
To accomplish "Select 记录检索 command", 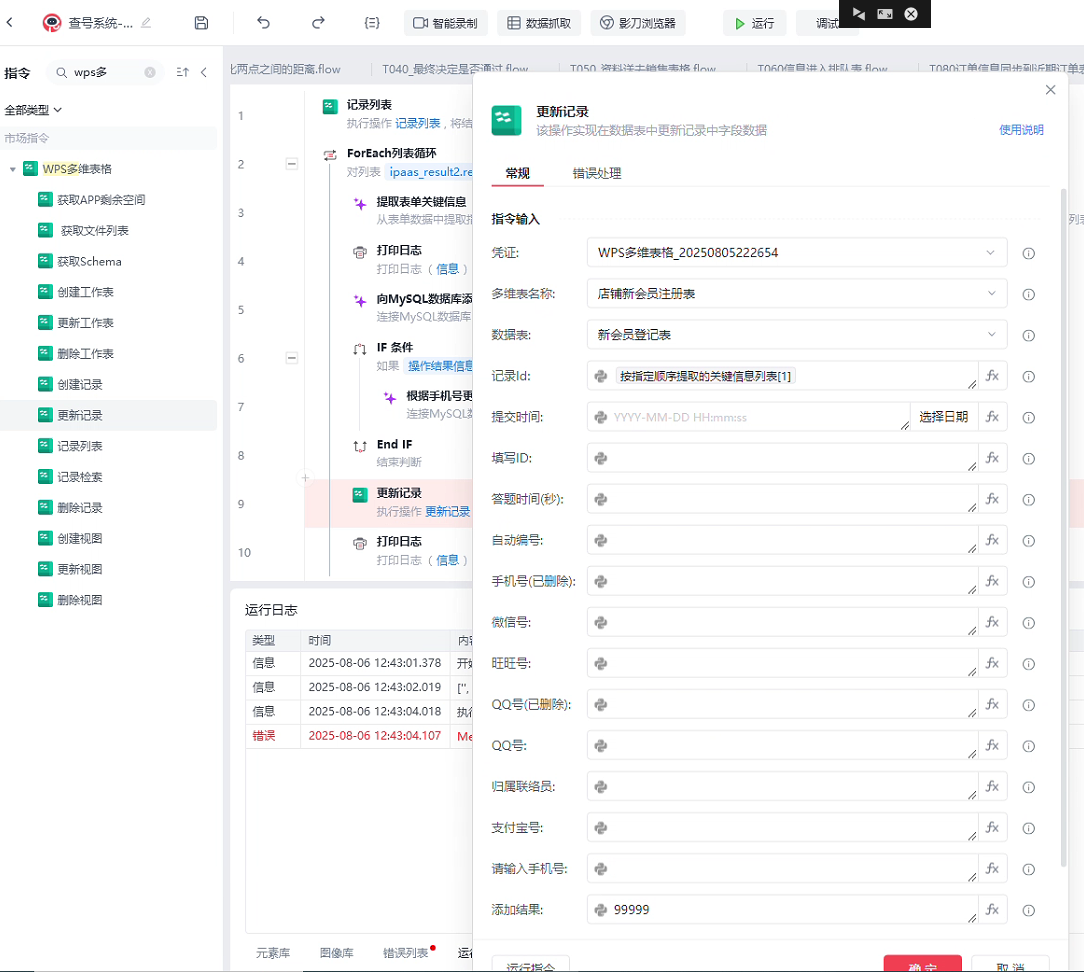I will 80,476.
